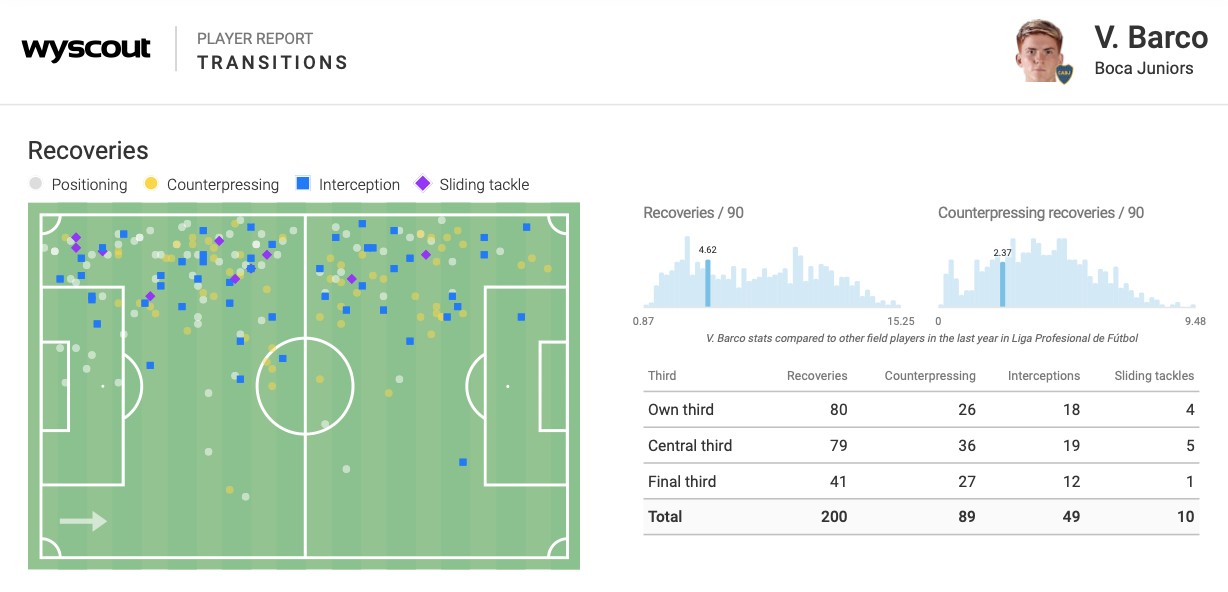Select the Central third table row

pyautogui.click(x=920, y=446)
